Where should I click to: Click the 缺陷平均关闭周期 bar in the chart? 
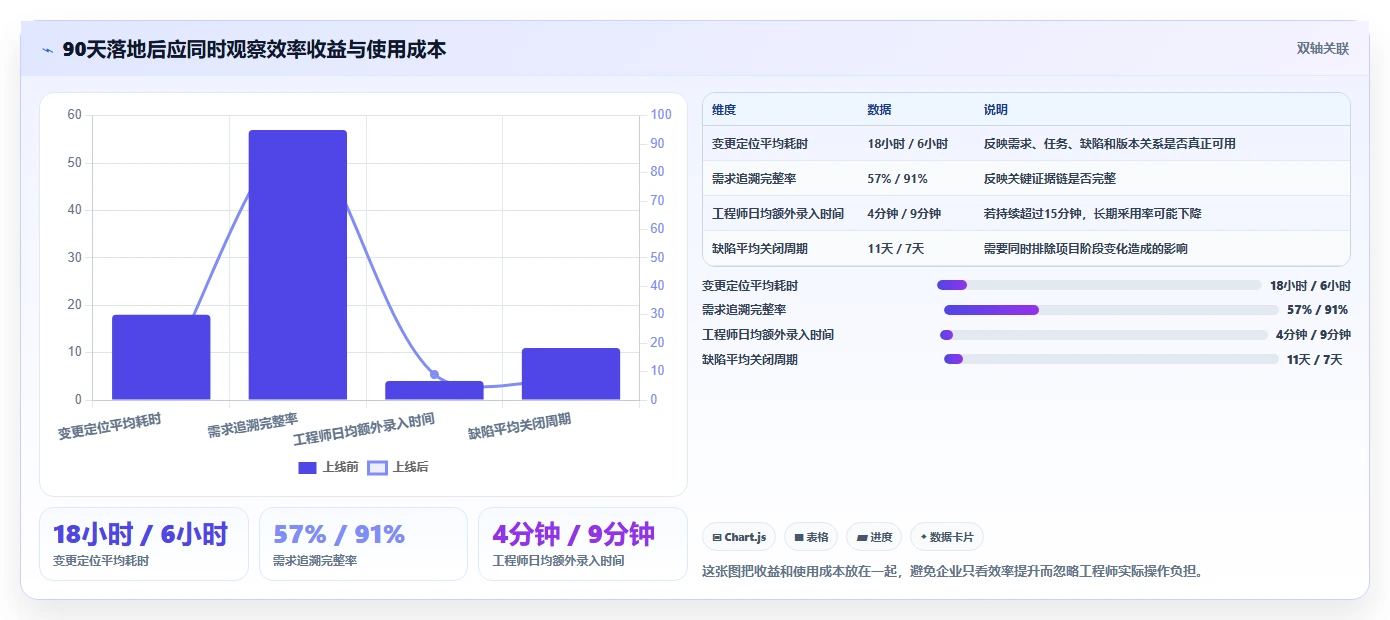(x=571, y=374)
